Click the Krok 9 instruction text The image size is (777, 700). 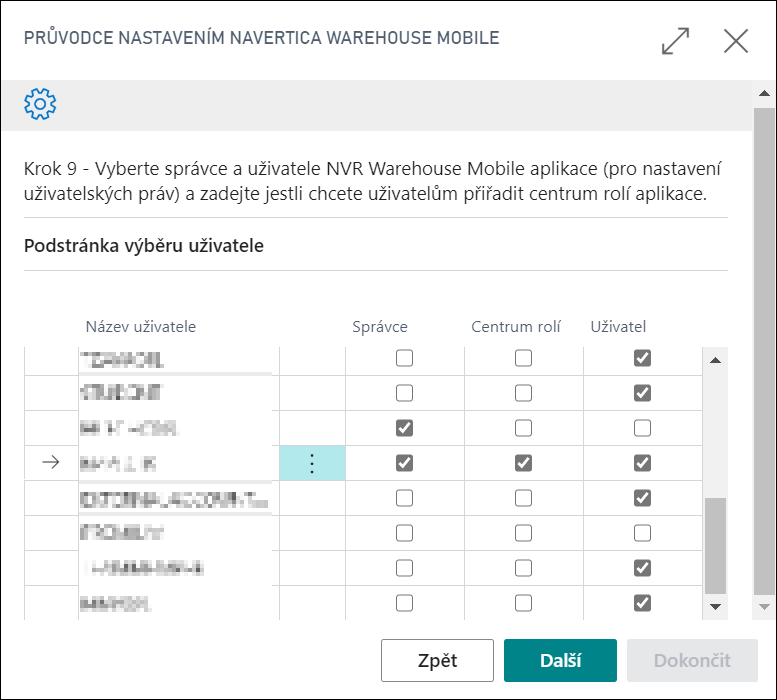pyautogui.click(x=373, y=181)
